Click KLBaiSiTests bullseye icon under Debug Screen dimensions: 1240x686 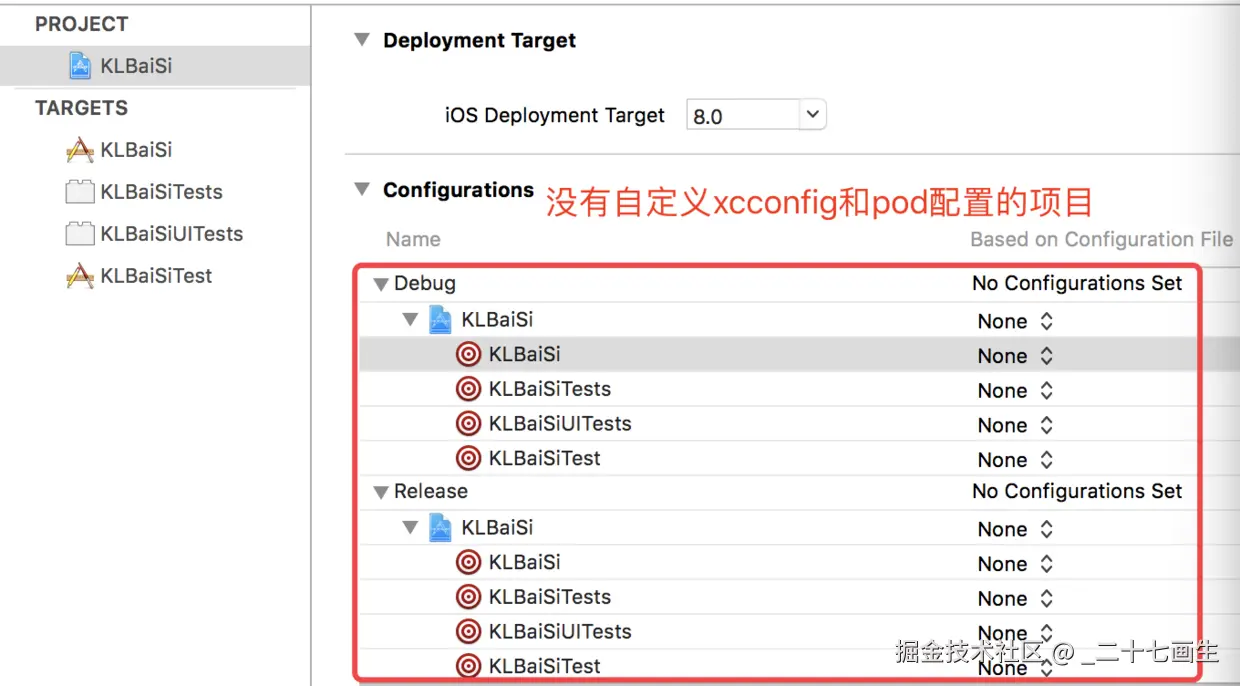tap(468, 389)
